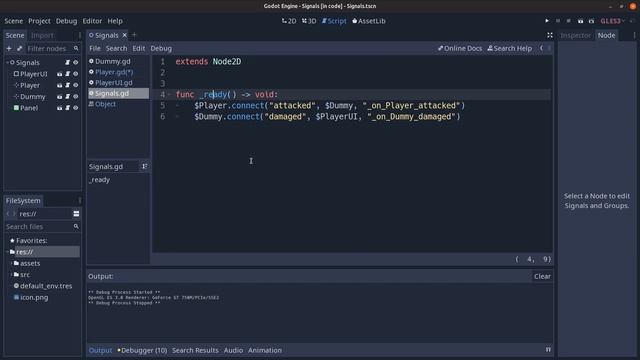Open the AssetLib workspace

coord(369,21)
